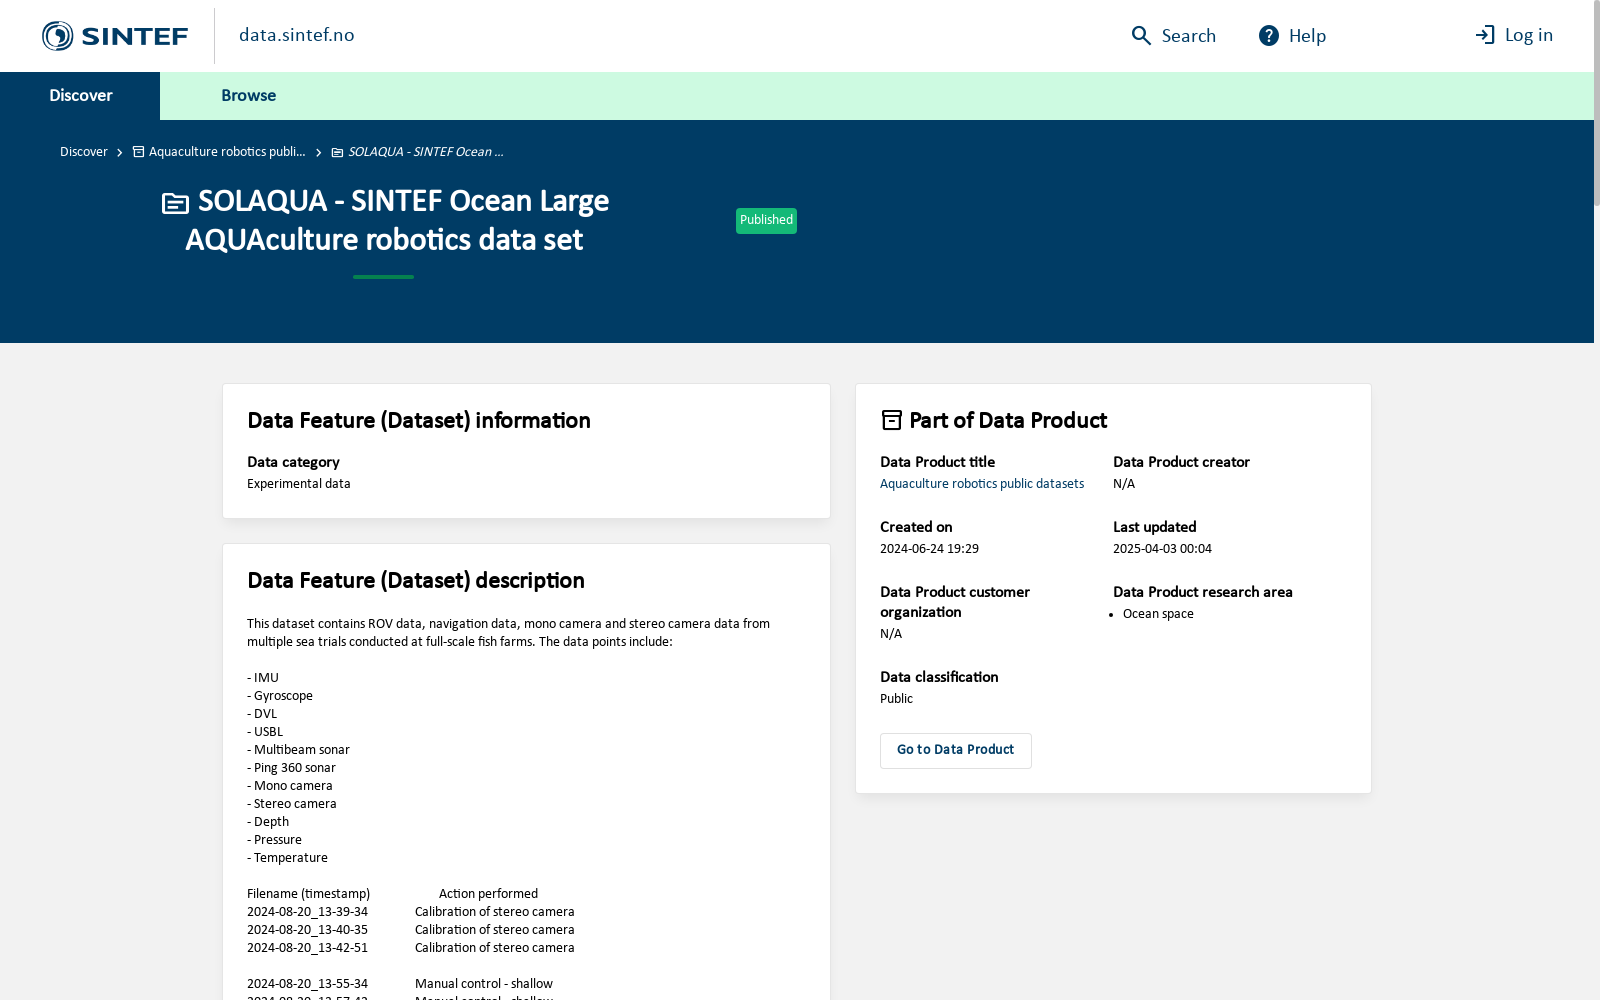Open the Help label in header
Viewport: 1600px width, 1000px height.
click(1307, 36)
